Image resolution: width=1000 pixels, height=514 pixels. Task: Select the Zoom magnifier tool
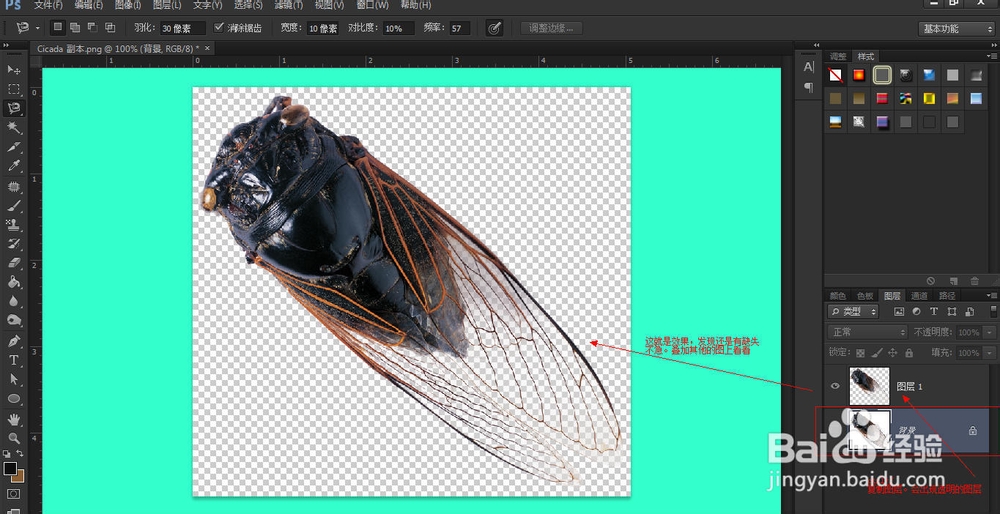click(x=13, y=438)
